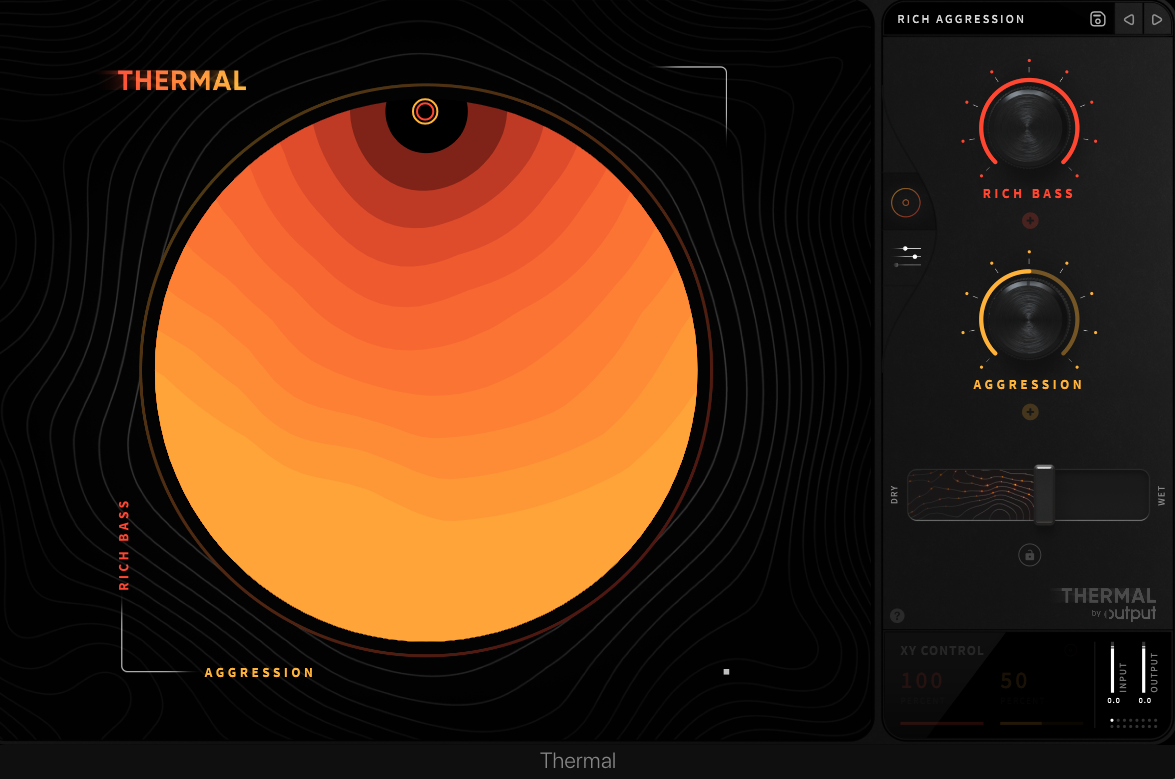
Task: Click the Dry/Wet mix slider handle
Action: (1044, 494)
